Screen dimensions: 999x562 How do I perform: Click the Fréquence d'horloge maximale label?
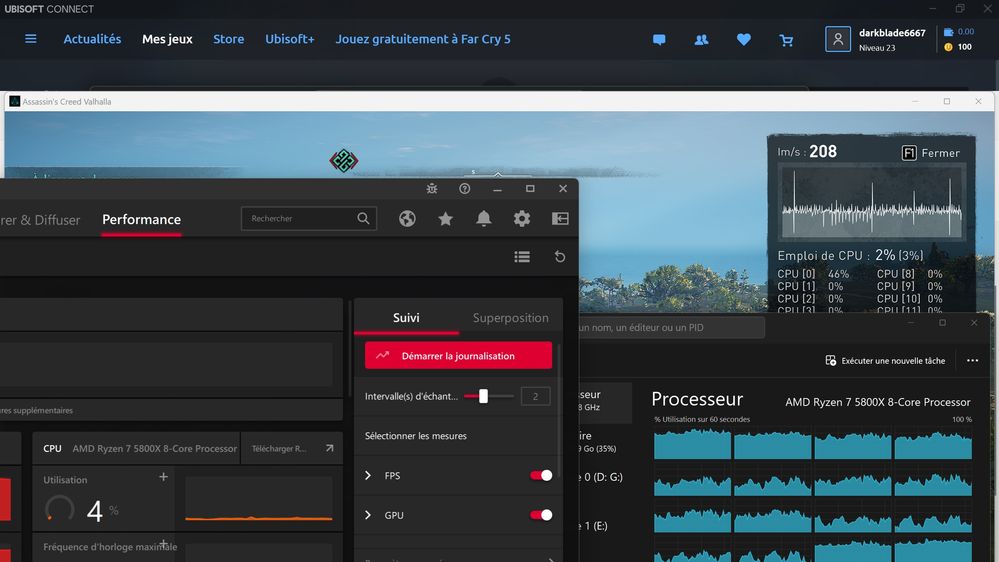coord(110,547)
